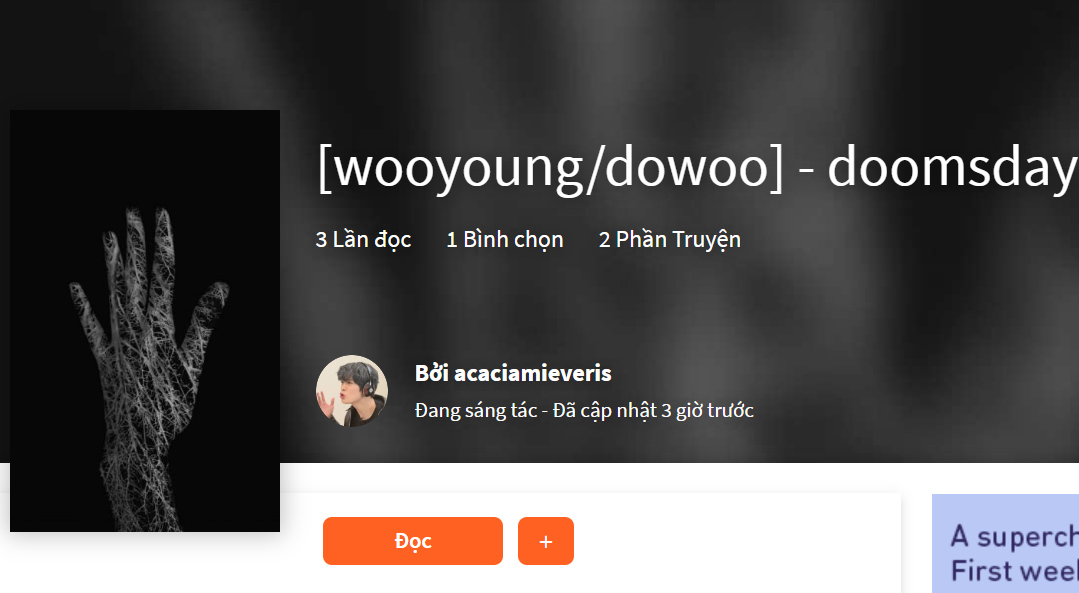
Task: Click the gray gutter between panel and ad
Action: (917, 543)
